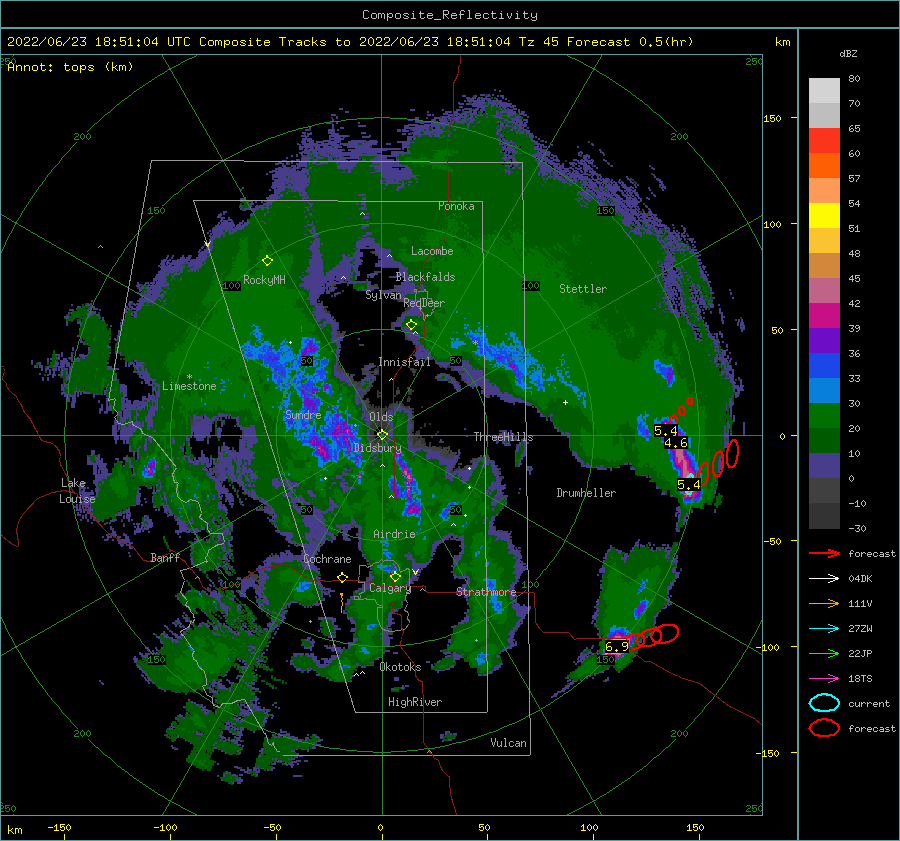Viewport: 900px width, 841px height.
Task: Click the Drumheller city label
Action: click(586, 493)
